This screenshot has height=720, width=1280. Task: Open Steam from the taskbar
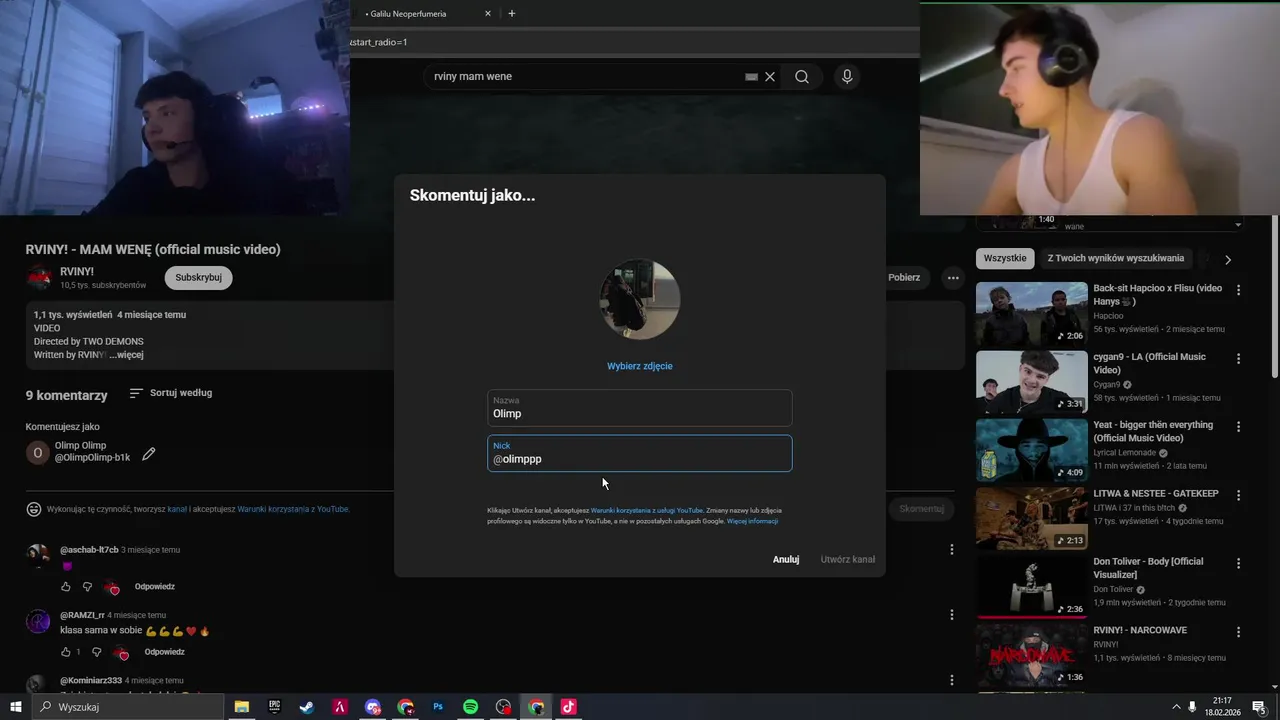[x=307, y=707]
